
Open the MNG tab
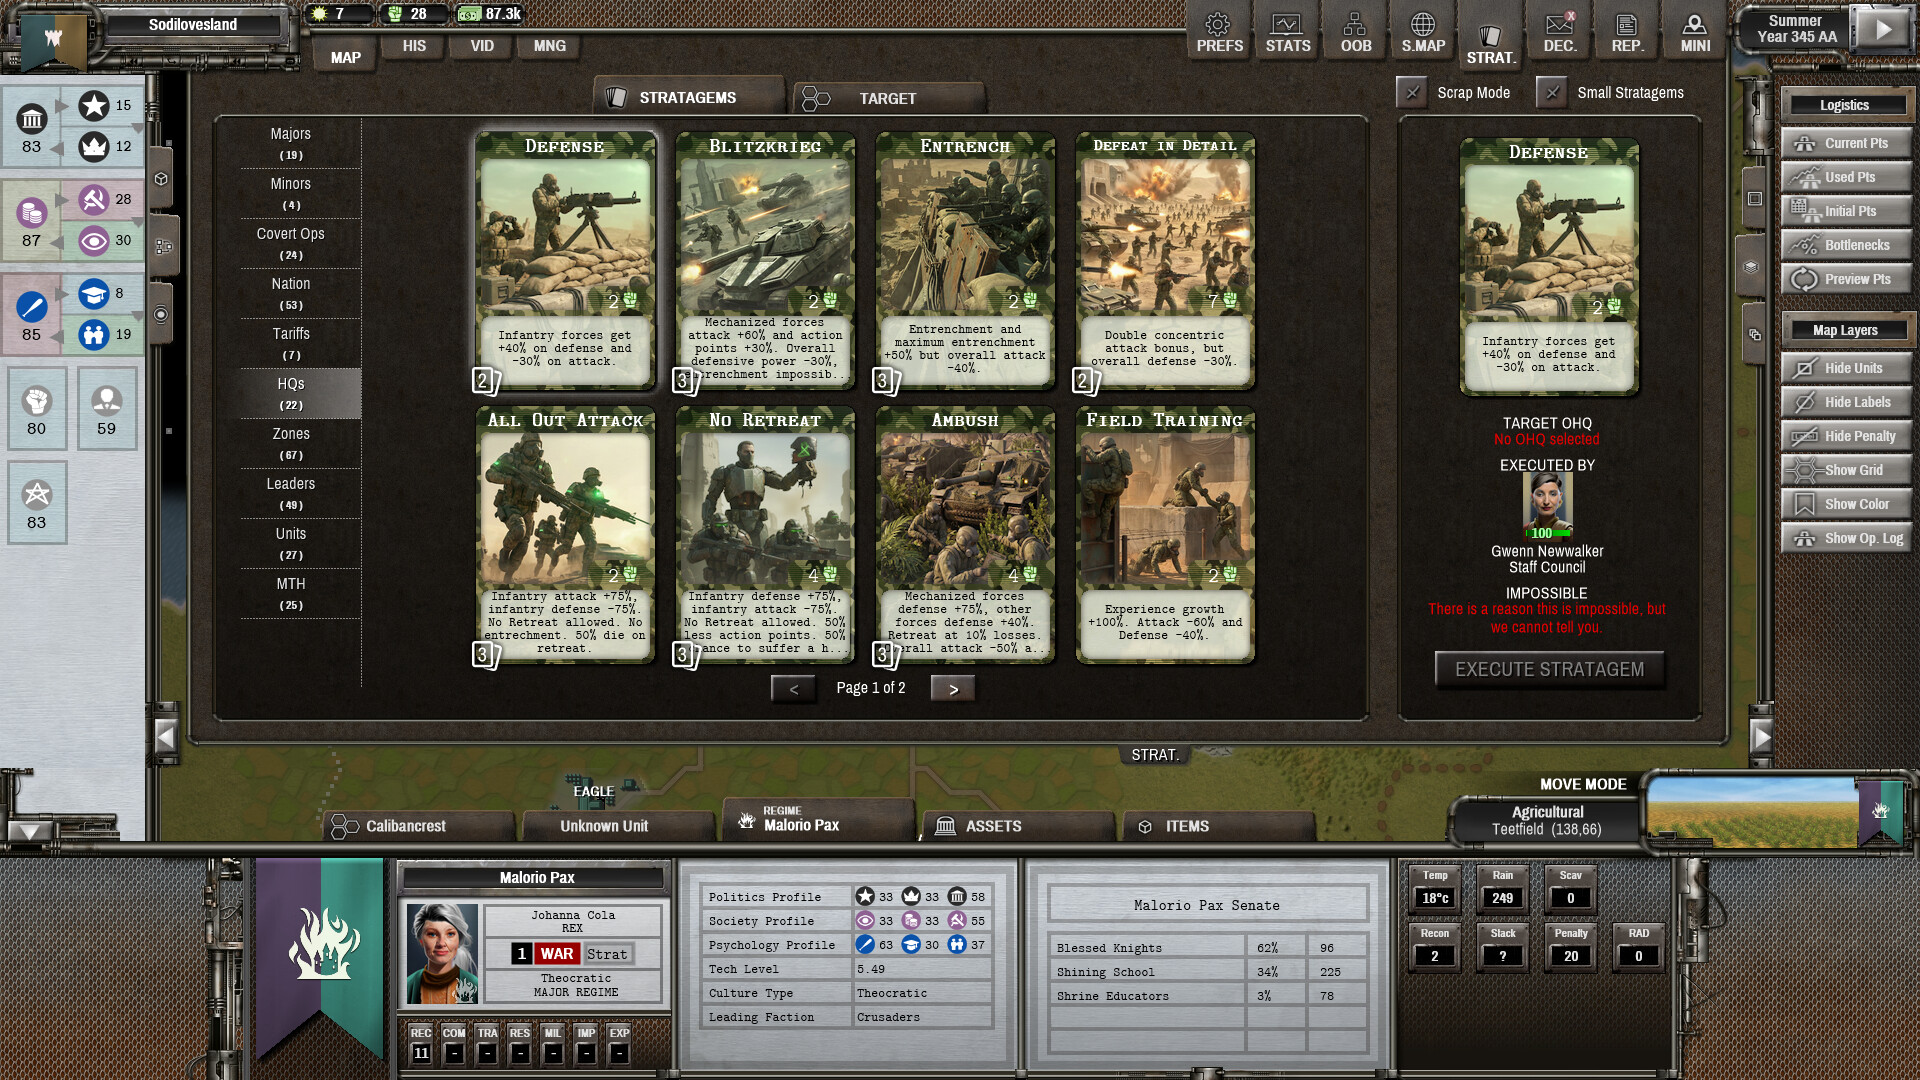point(548,46)
